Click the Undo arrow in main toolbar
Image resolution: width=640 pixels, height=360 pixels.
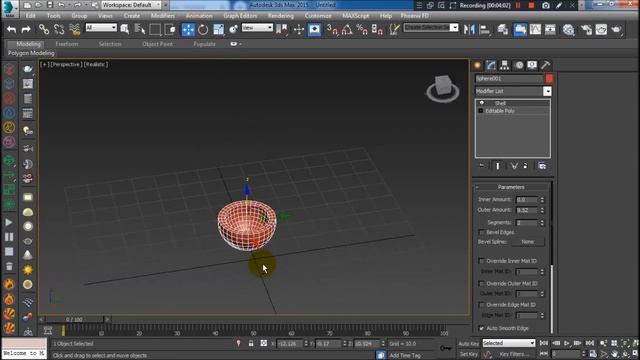point(11,29)
